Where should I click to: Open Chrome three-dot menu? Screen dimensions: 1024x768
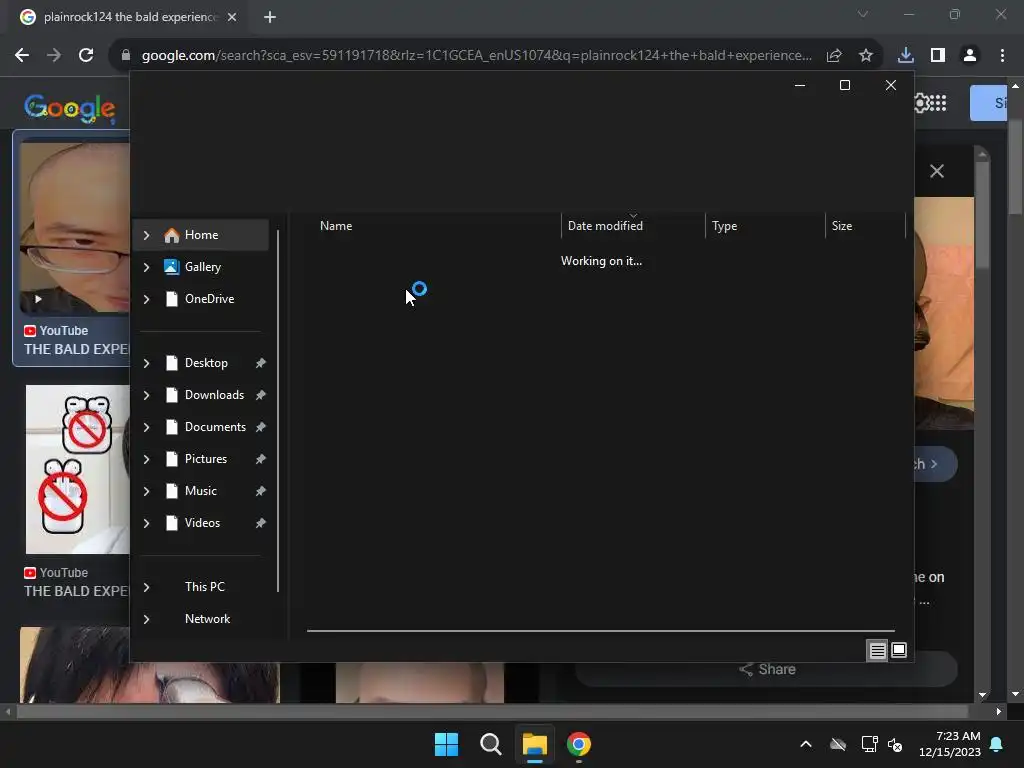[x=1002, y=56]
